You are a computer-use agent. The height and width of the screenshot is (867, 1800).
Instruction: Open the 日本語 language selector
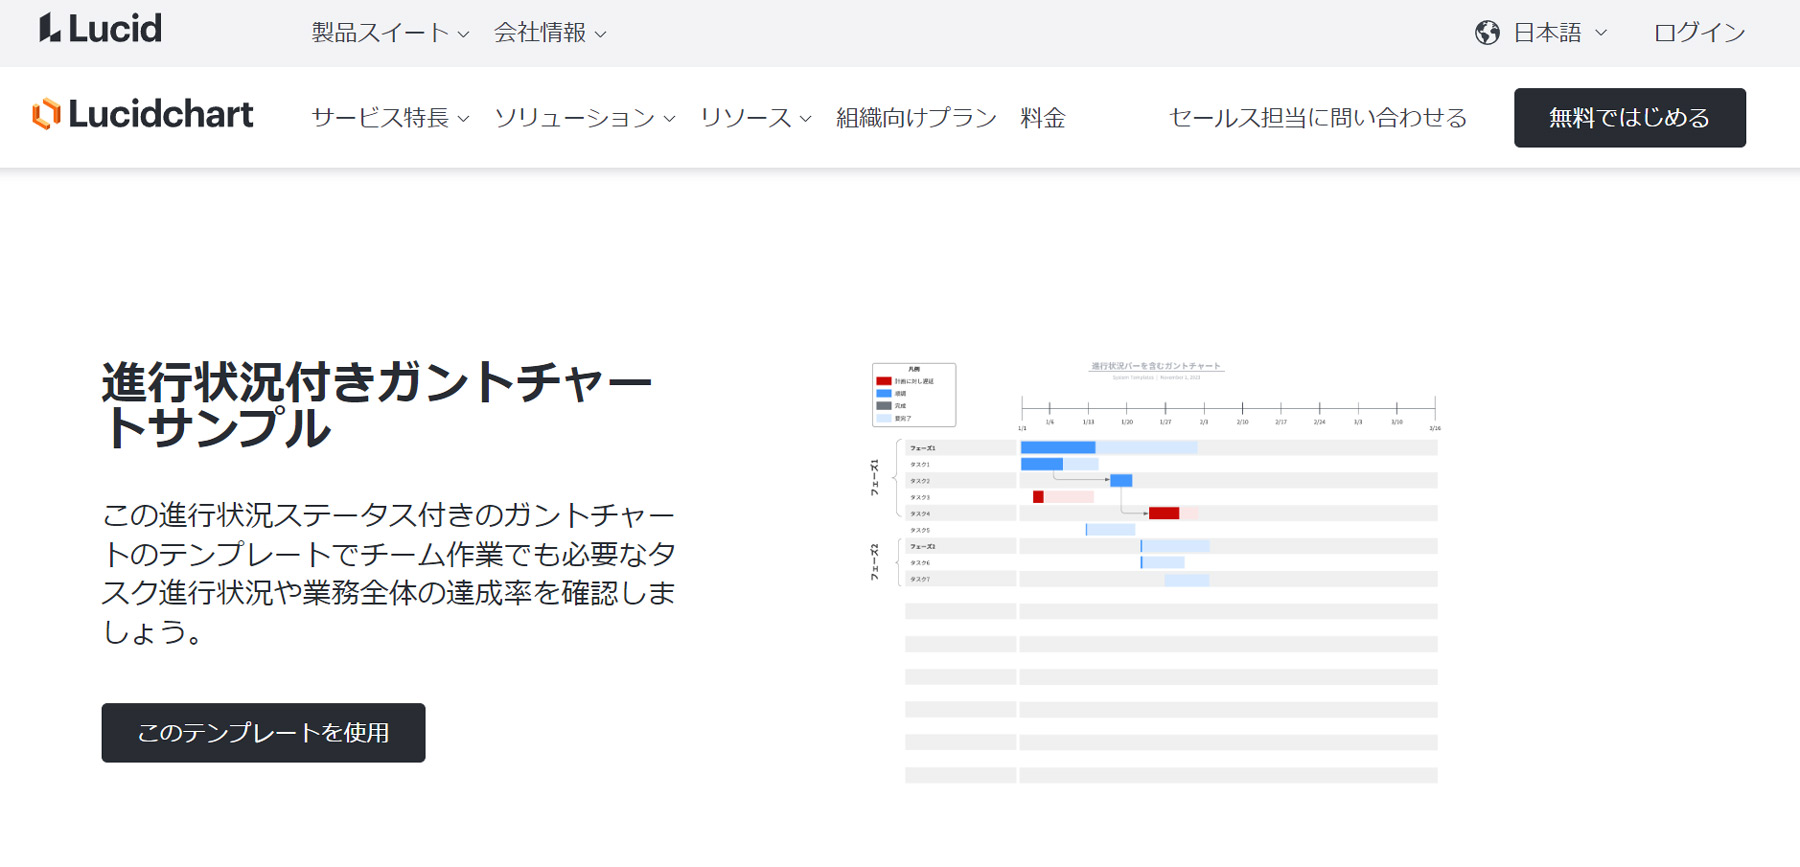[1560, 33]
